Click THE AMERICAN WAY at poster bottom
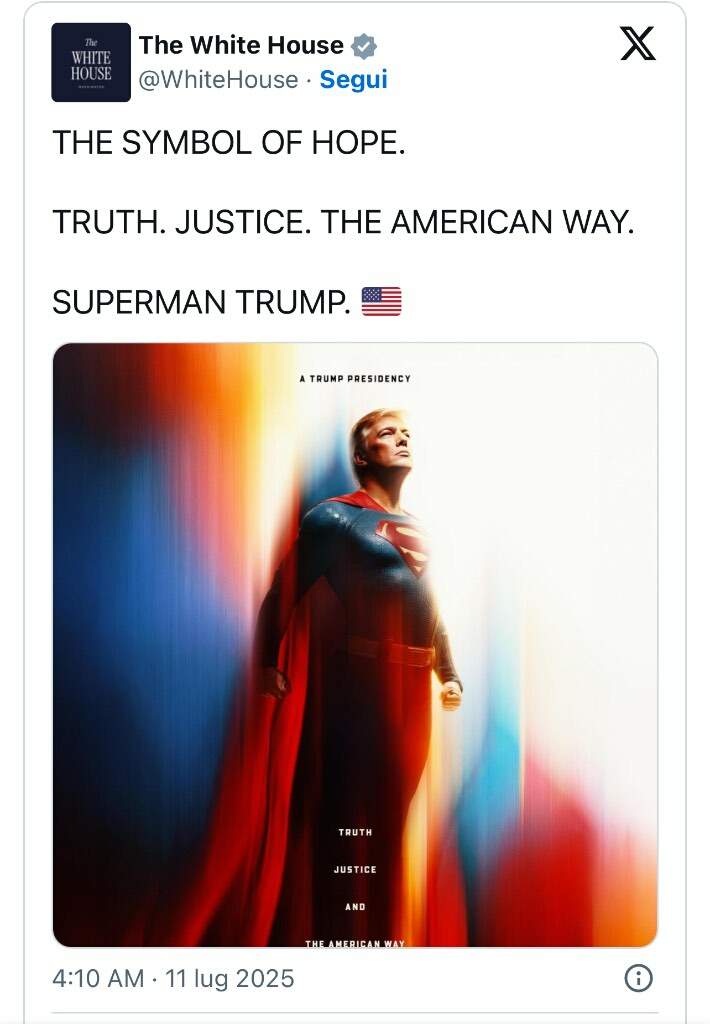The width and height of the screenshot is (710, 1024). pos(355,943)
